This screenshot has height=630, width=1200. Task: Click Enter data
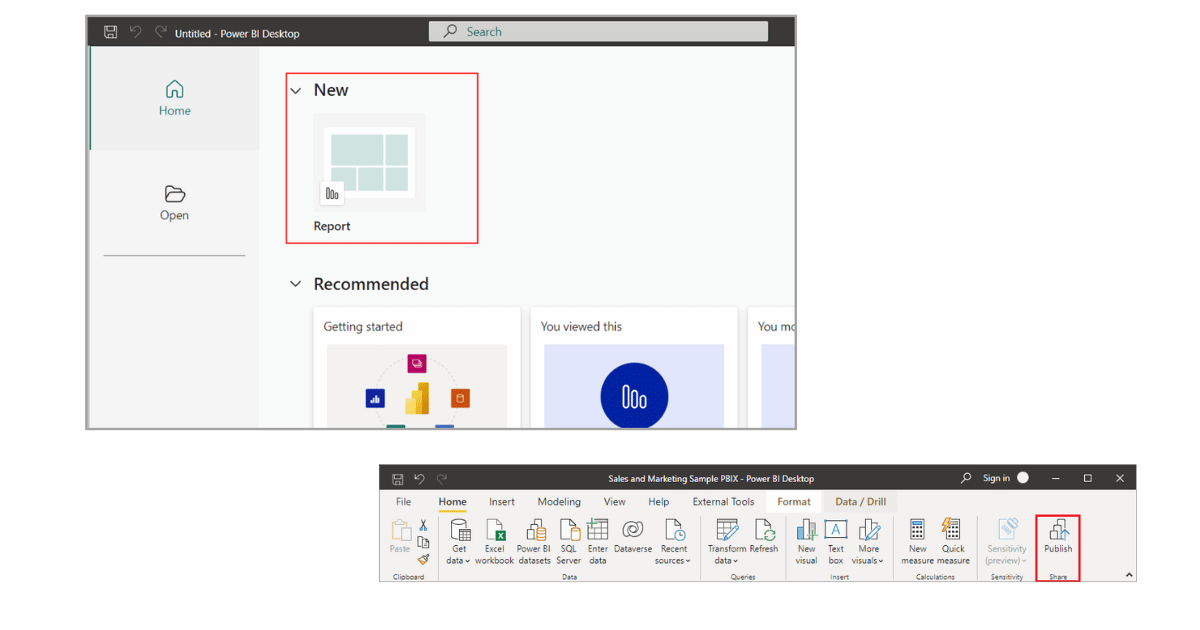pos(598,542)
